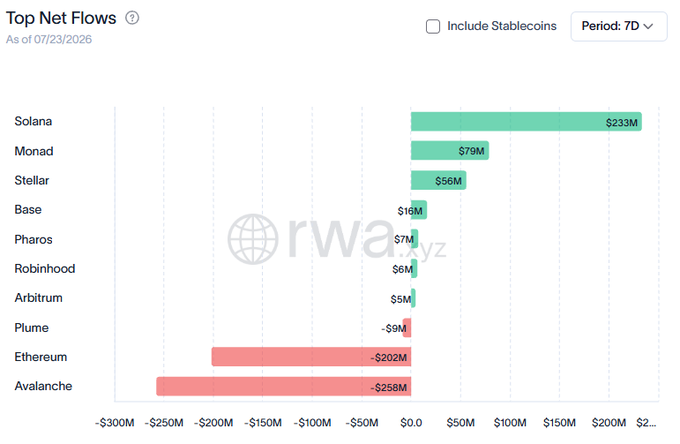Click the -$100M axis label

click(x=312, y=423)
